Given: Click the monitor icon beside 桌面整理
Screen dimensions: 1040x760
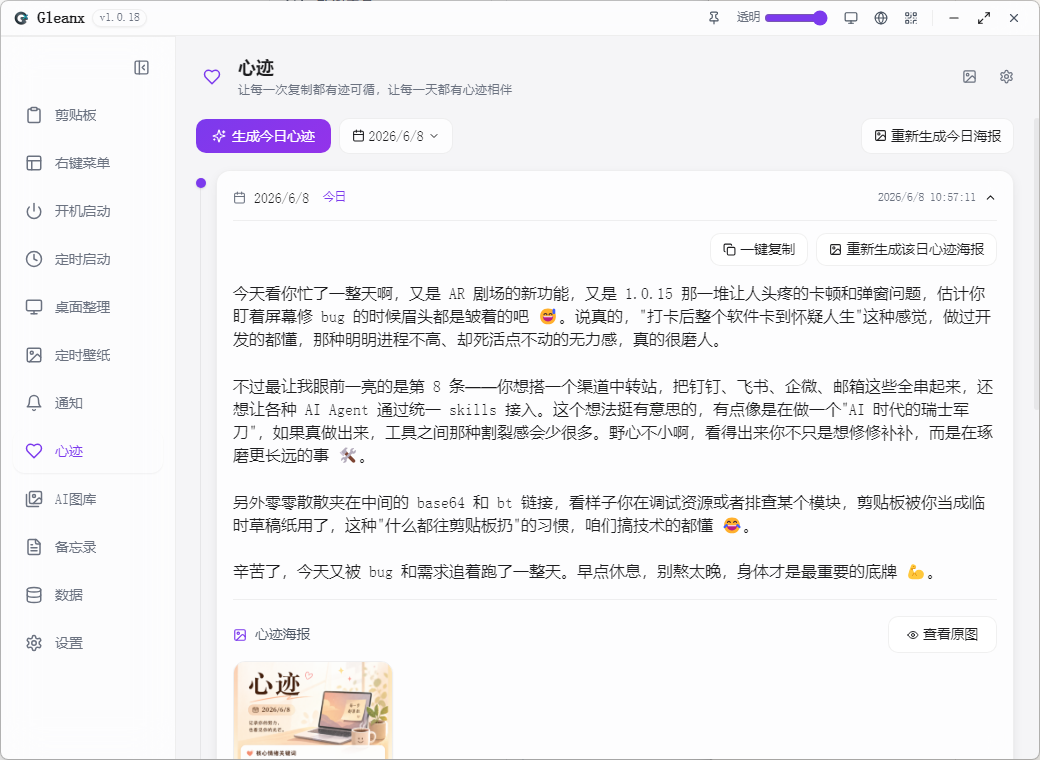Looking at the screenshot, I should coord(34,307).
